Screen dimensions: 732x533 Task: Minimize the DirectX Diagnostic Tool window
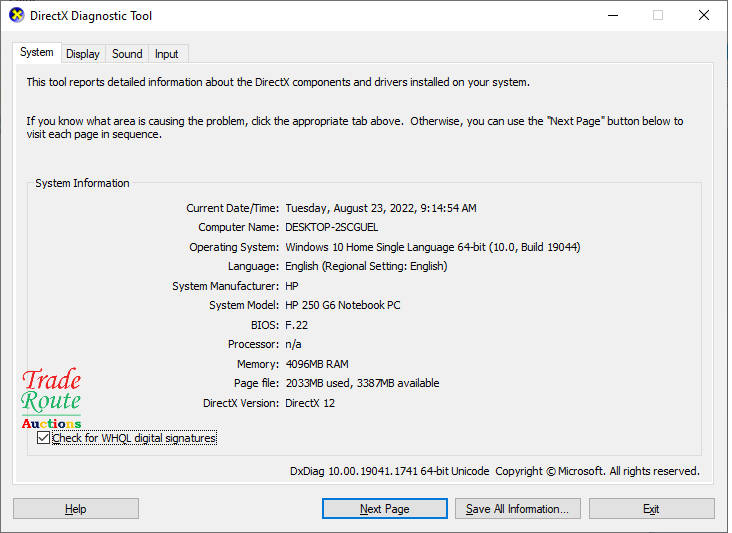[x=611, y=16]
